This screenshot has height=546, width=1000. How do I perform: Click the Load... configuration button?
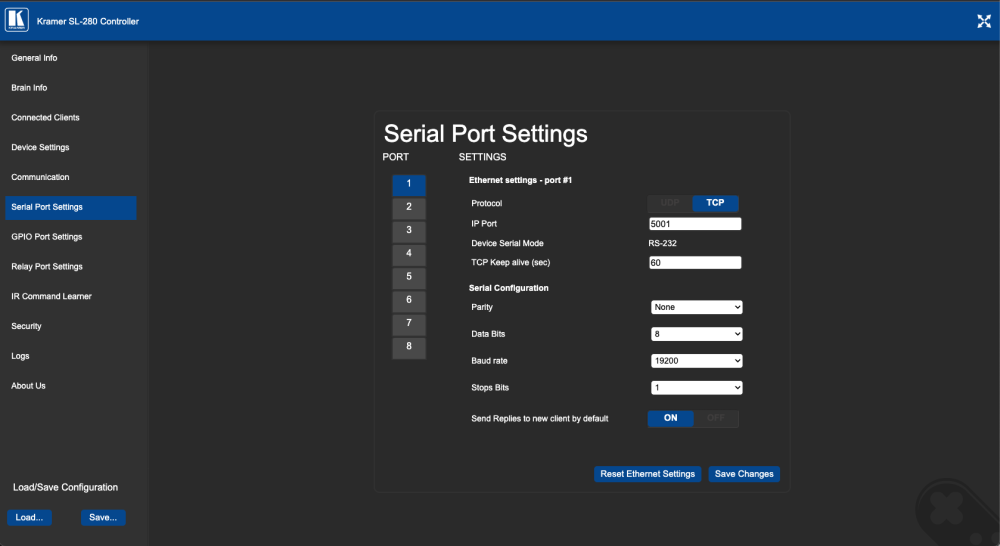[29, 517]
